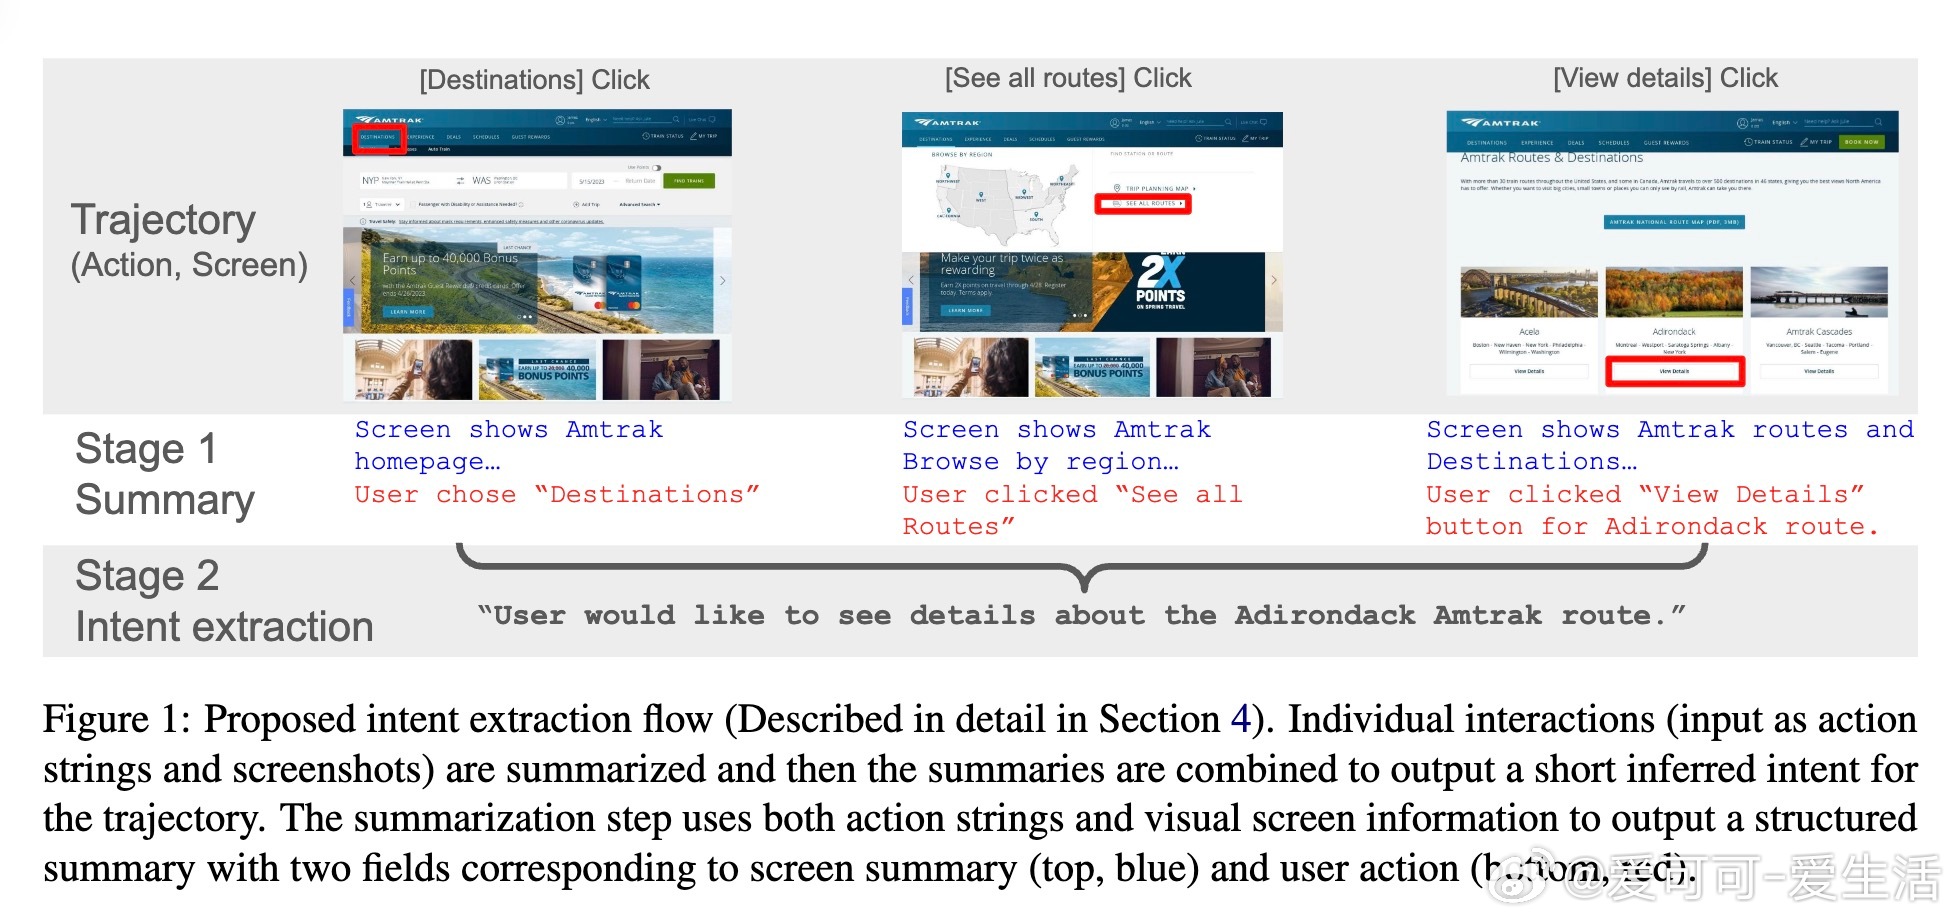The height and width of the screenshot is (924, 1958).
Task: Click the next-slide arrow on the Bonus Points carousel
Action: (723, 281)
